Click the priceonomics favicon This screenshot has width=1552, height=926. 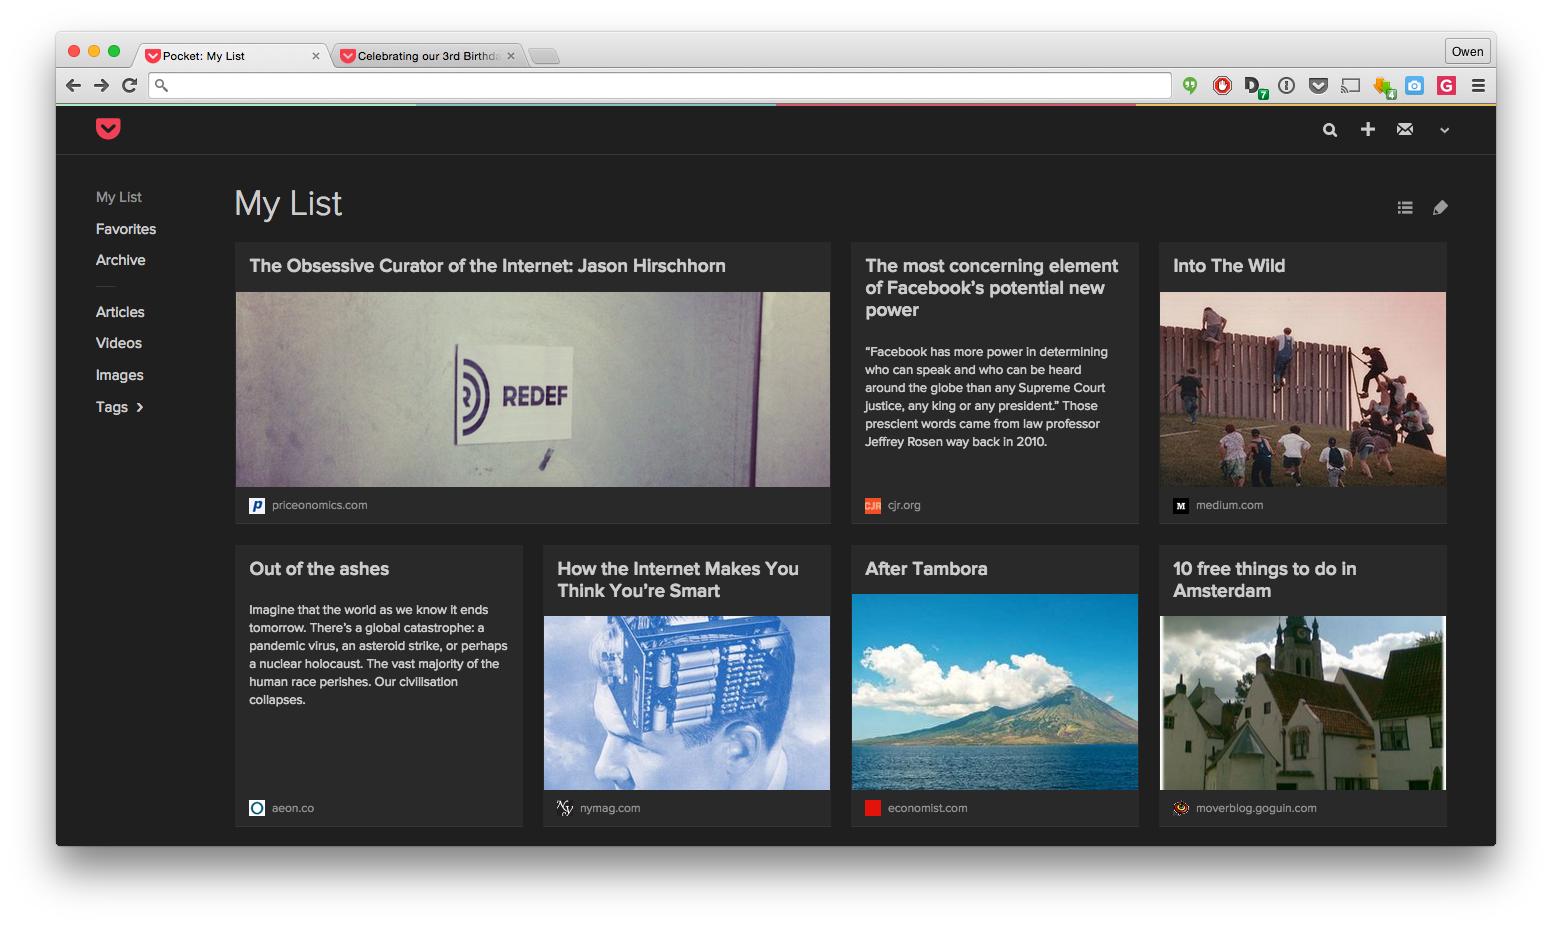257,506
